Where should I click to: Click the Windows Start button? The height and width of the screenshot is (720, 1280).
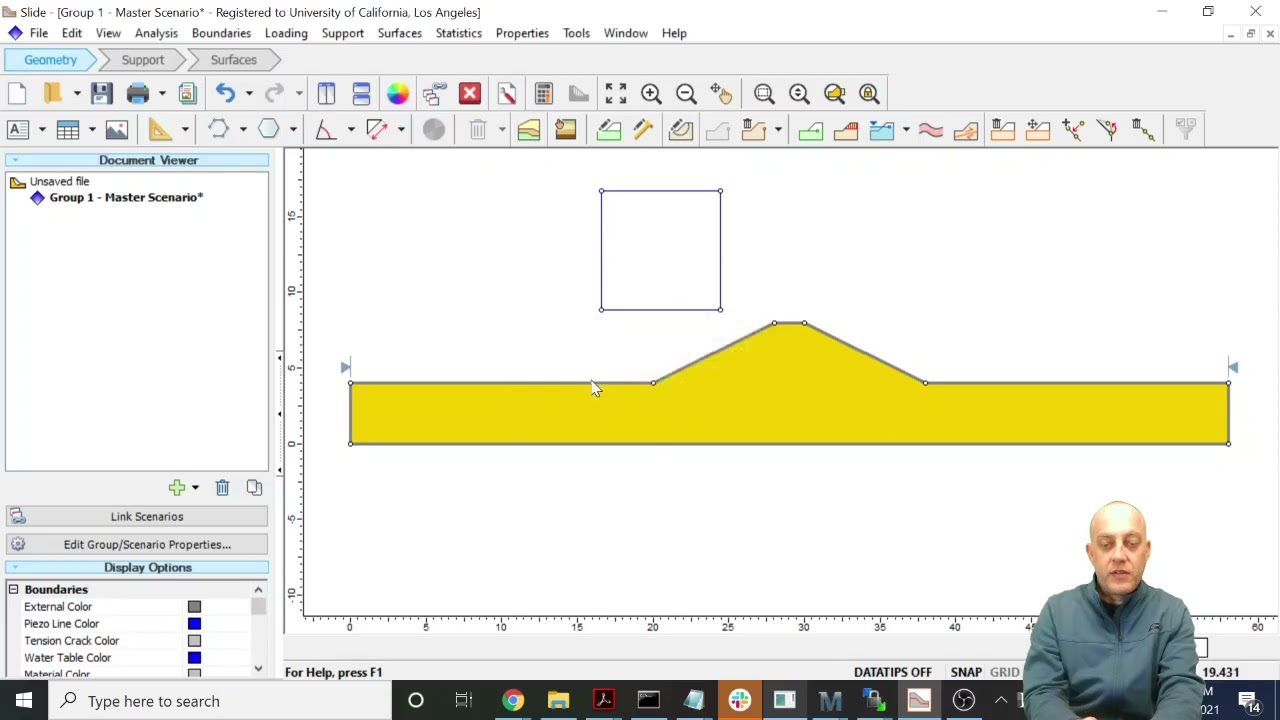[23, 701]
